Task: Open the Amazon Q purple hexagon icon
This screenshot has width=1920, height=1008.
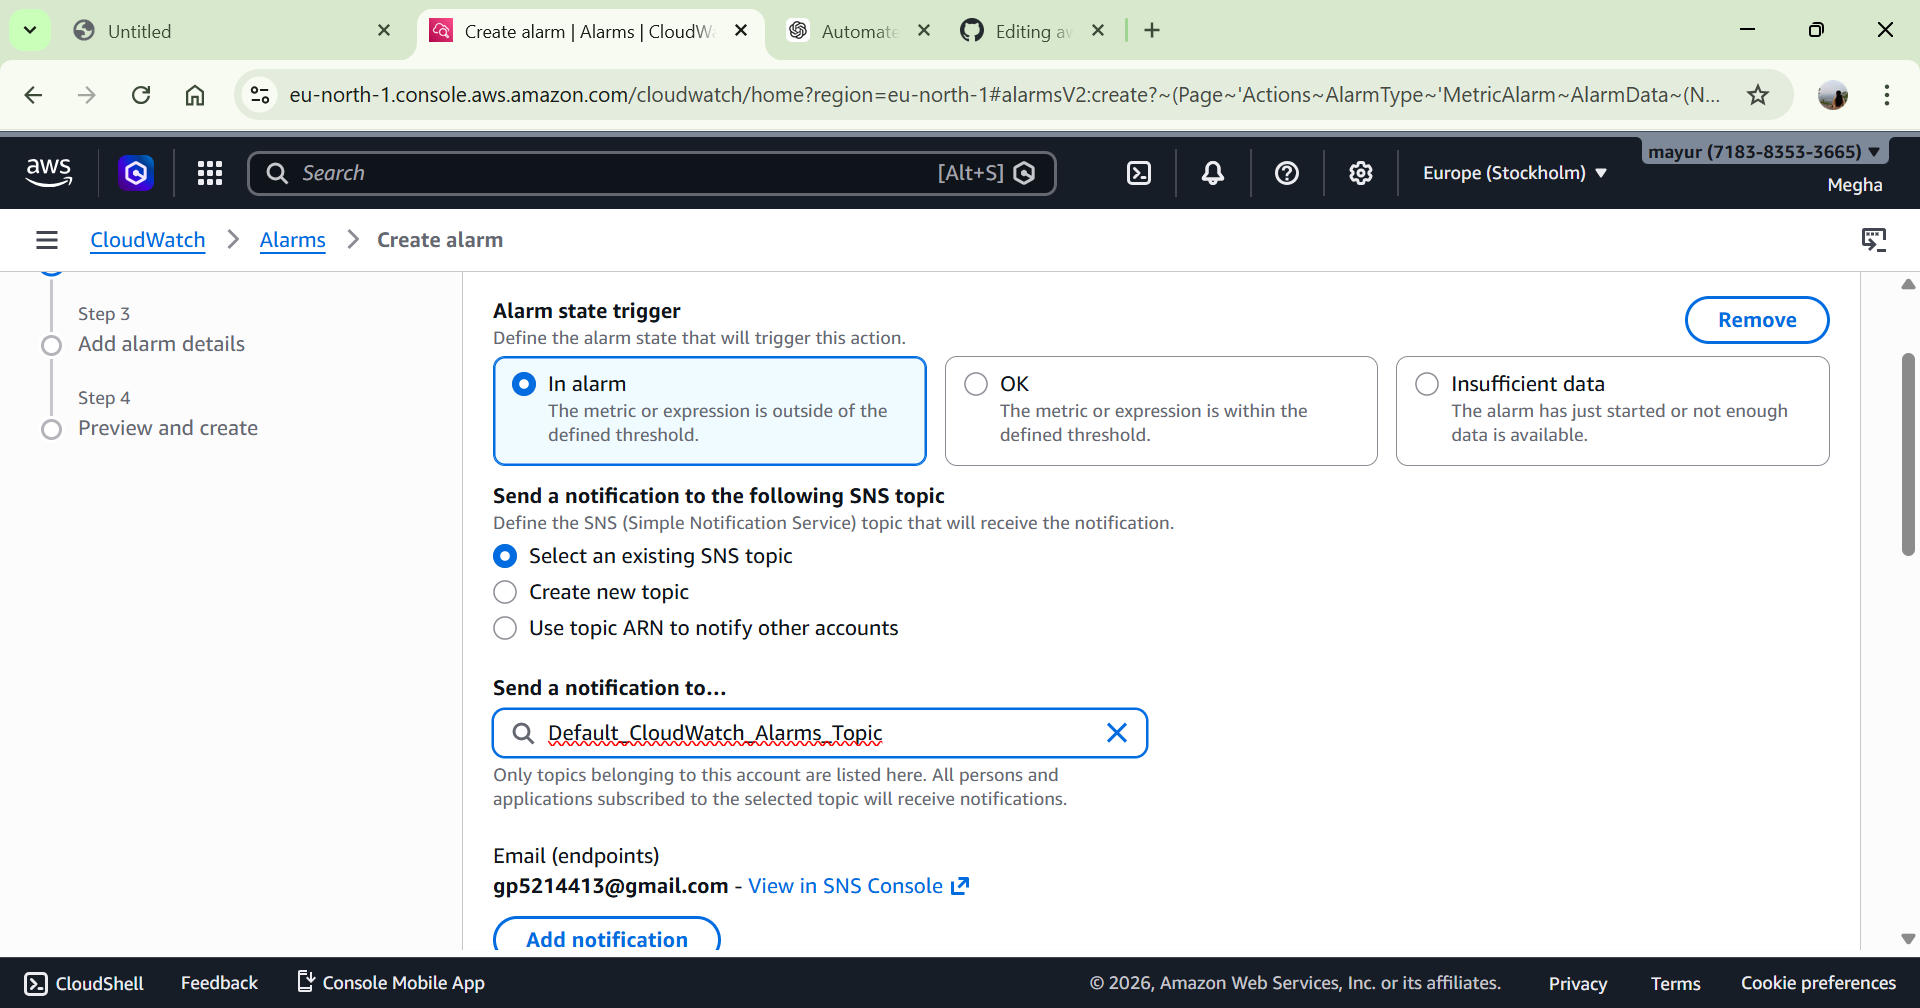Action: (x=136, y=173)
